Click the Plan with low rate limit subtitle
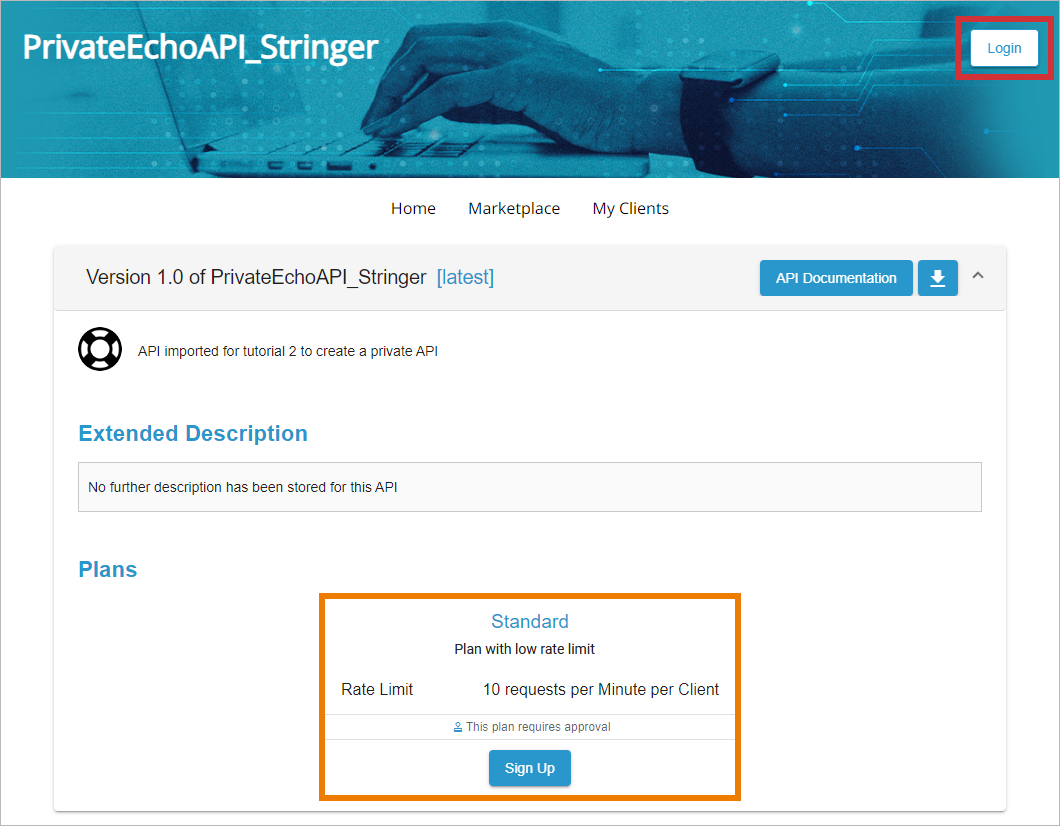This screenshot has height=826, width=1060. pyautogui.click(x=524, y=649)
